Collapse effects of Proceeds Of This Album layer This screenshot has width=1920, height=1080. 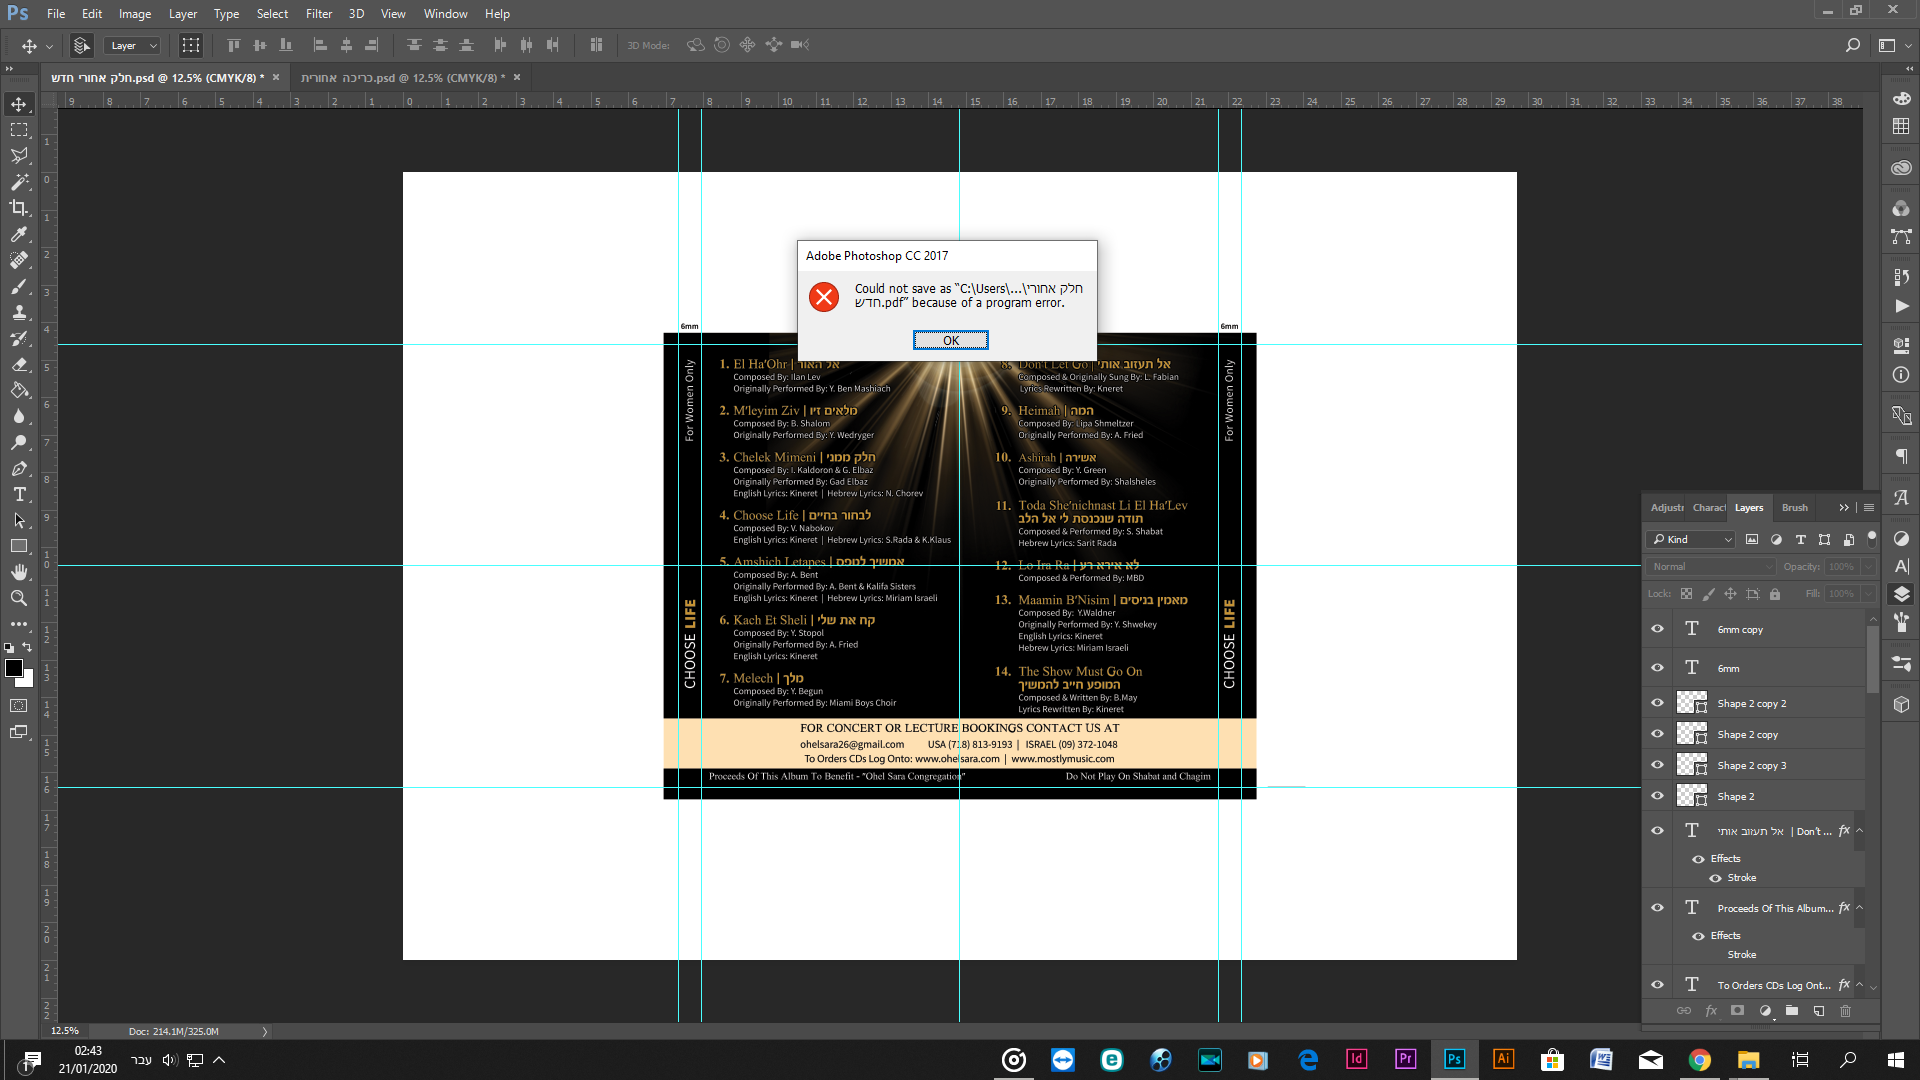pyautogui.click(x=1859, y=908)
